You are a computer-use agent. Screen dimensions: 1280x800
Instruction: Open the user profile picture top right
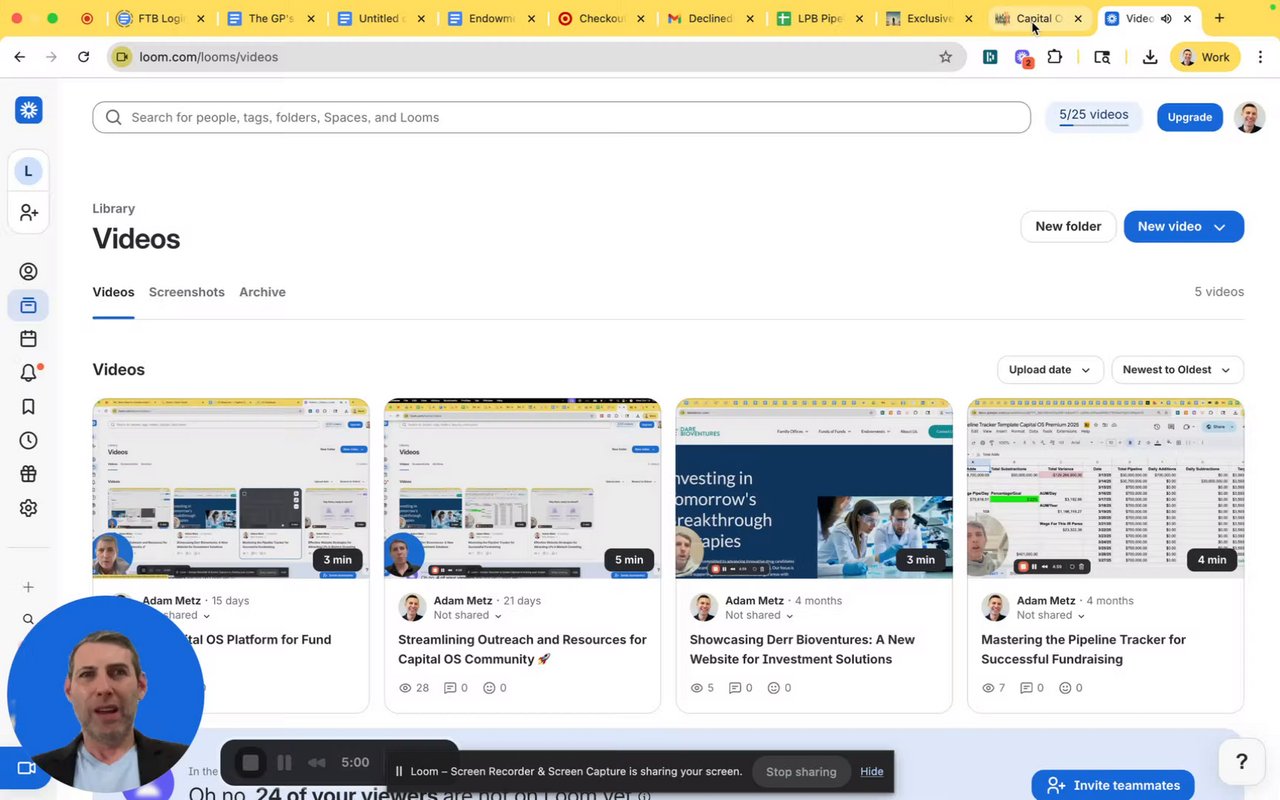(1249, 117)
